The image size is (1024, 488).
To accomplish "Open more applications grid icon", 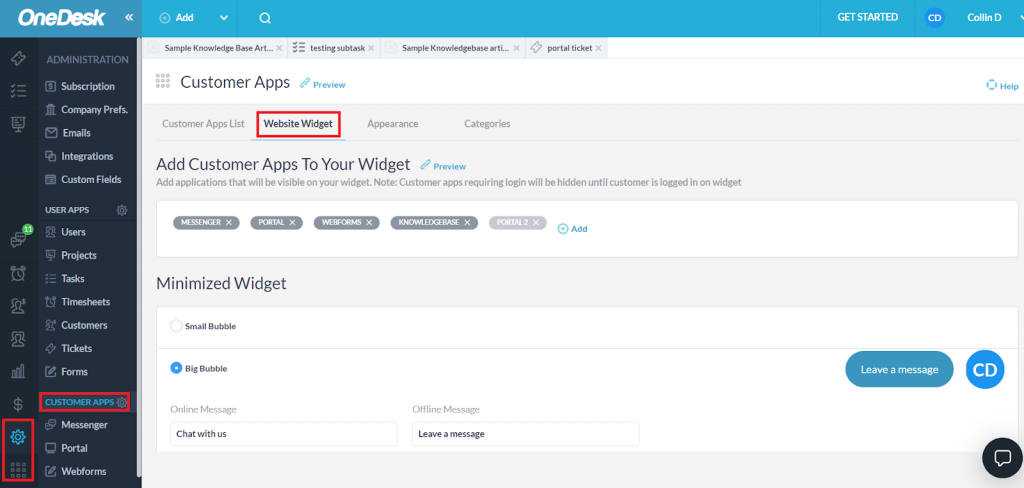I will tap(18, 469).
